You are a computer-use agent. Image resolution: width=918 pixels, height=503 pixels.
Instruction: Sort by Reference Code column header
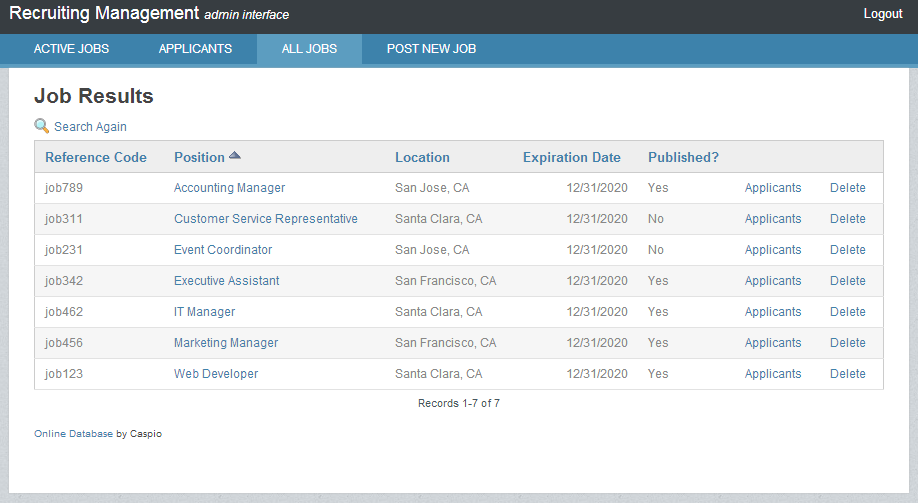(96, 157)
